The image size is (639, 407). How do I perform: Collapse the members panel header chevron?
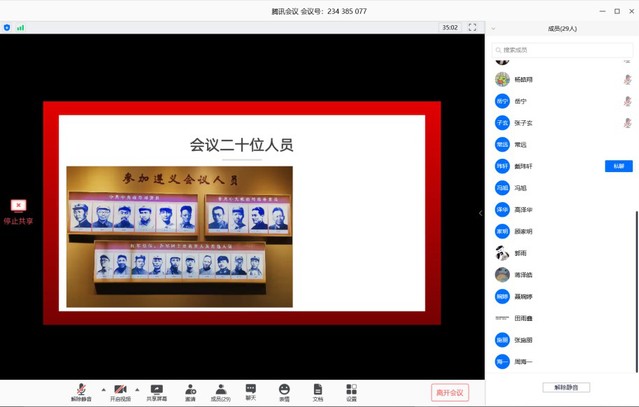(x=493, y=29)
